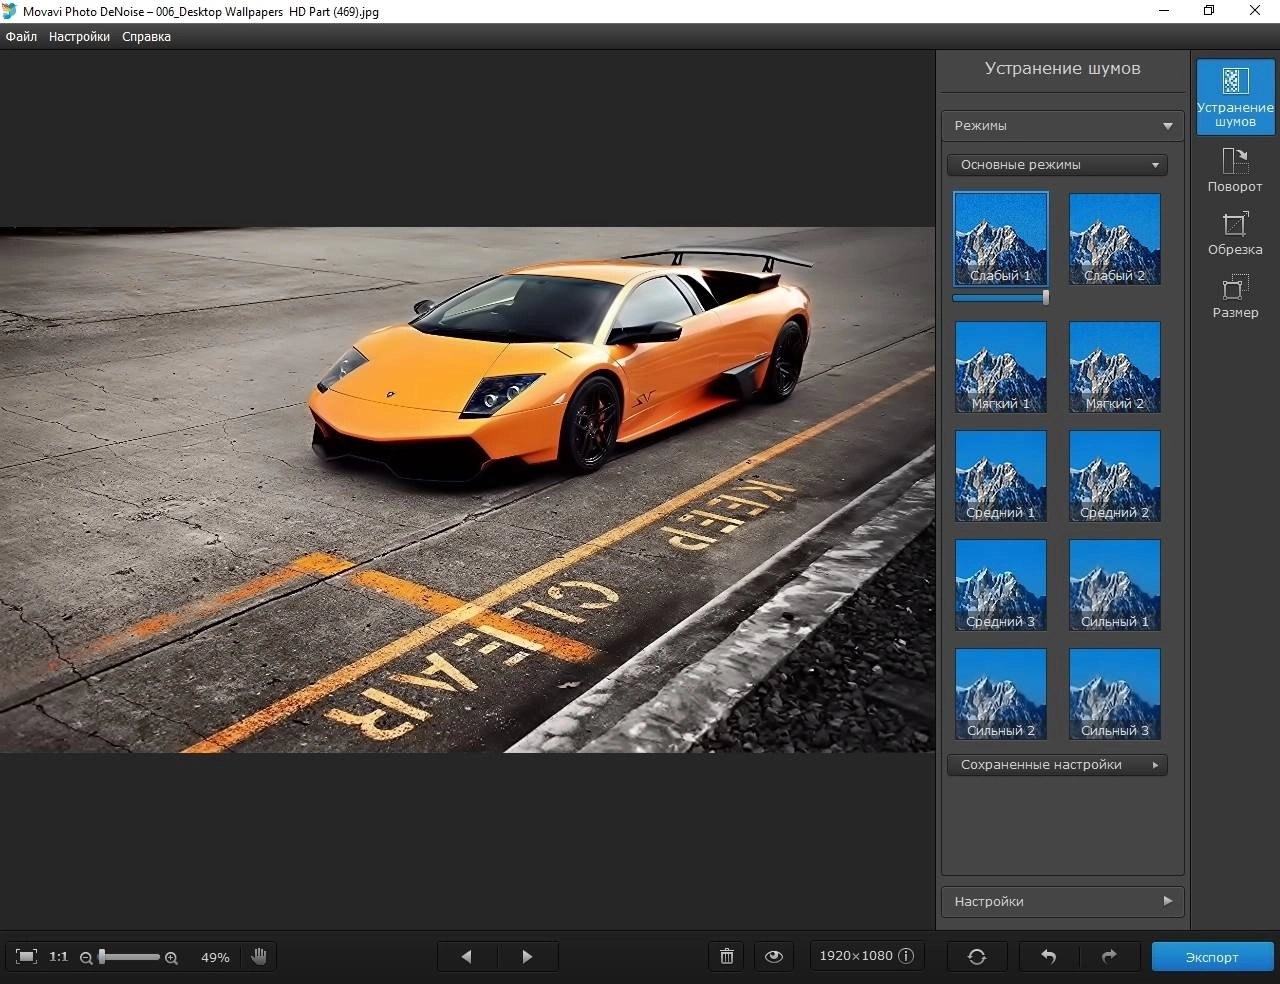Minimize the Movavi Photo DeNoise window
Screen dimensions: 1280x984
coord(1164,11)
